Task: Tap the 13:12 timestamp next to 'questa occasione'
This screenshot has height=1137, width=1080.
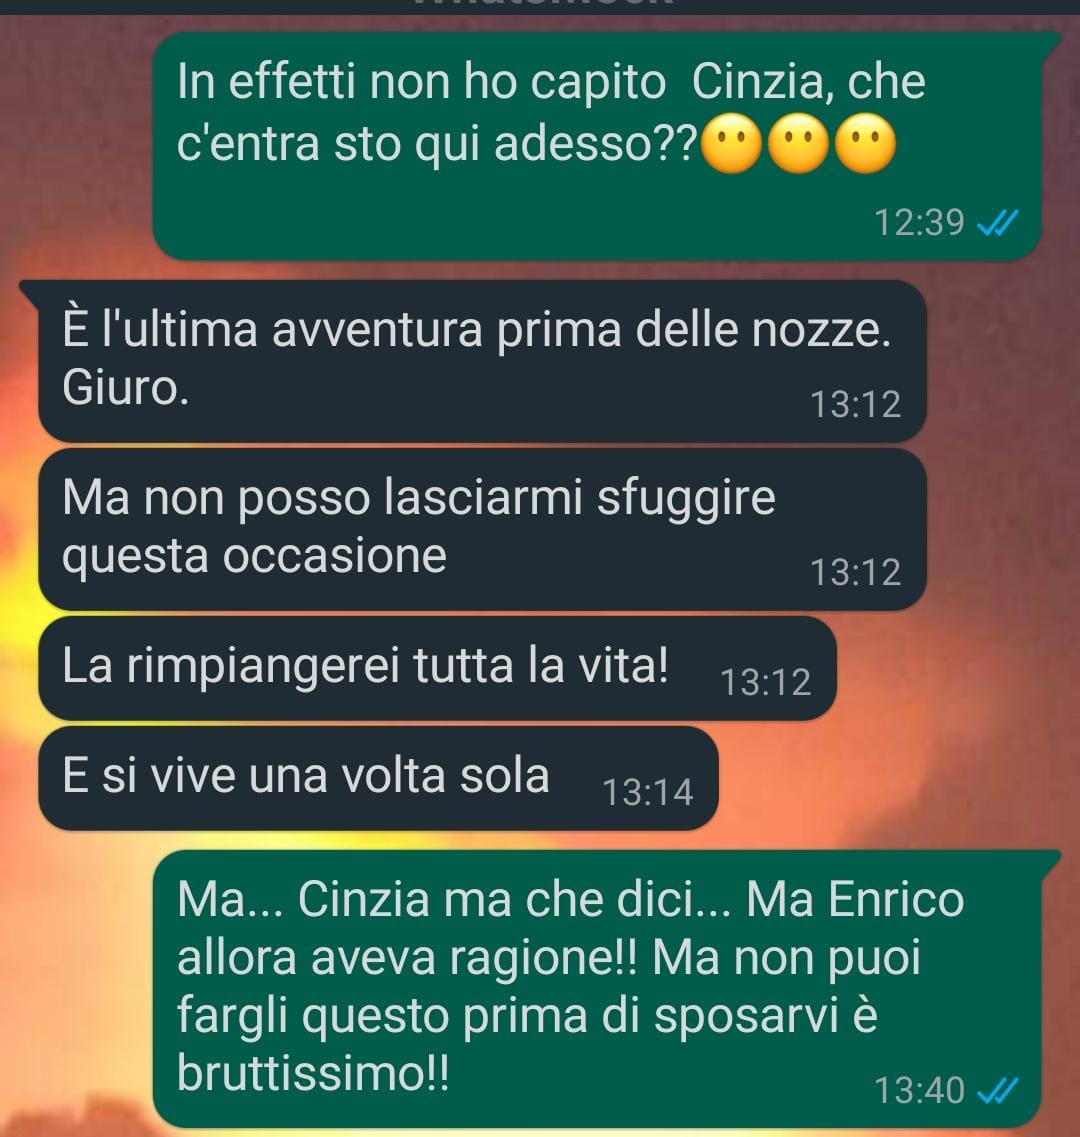Action: point(855,572)
